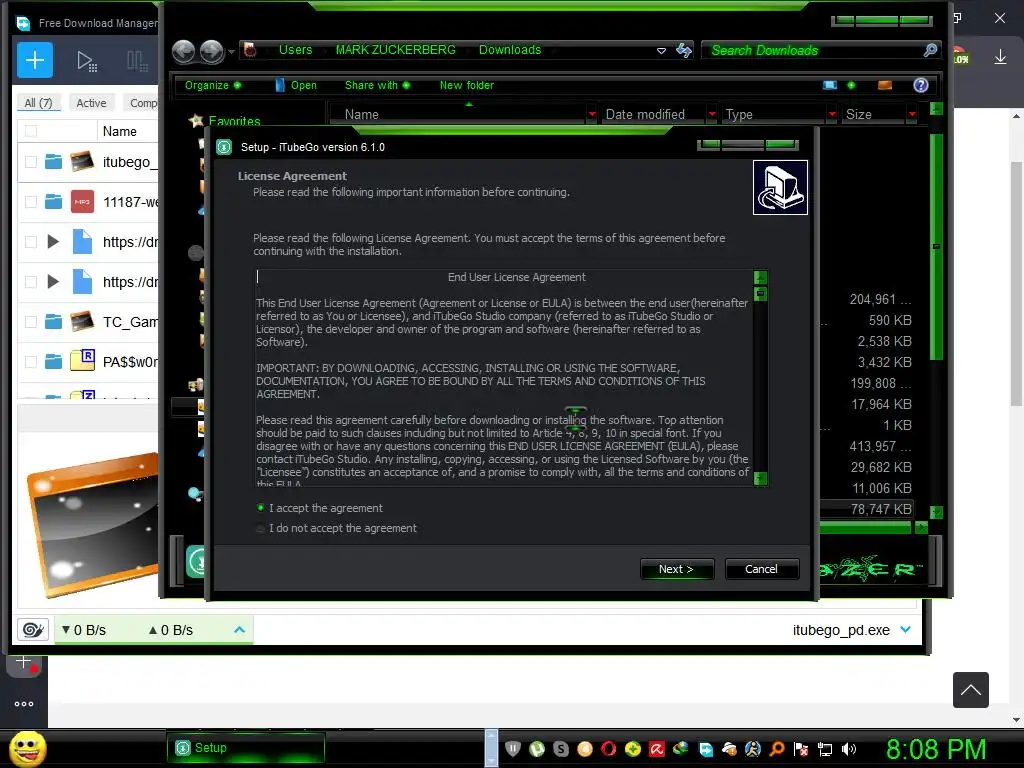Check the box for PA$$w0r row

[x=31, y=361]
